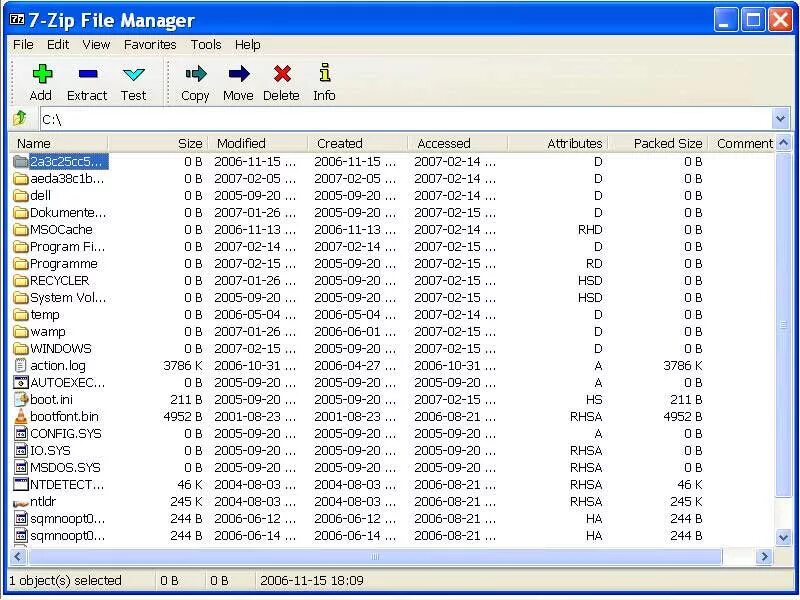This screenshot has width=800, height=600.
Task: Sort by the Comment column header
Action: point(742,143)
